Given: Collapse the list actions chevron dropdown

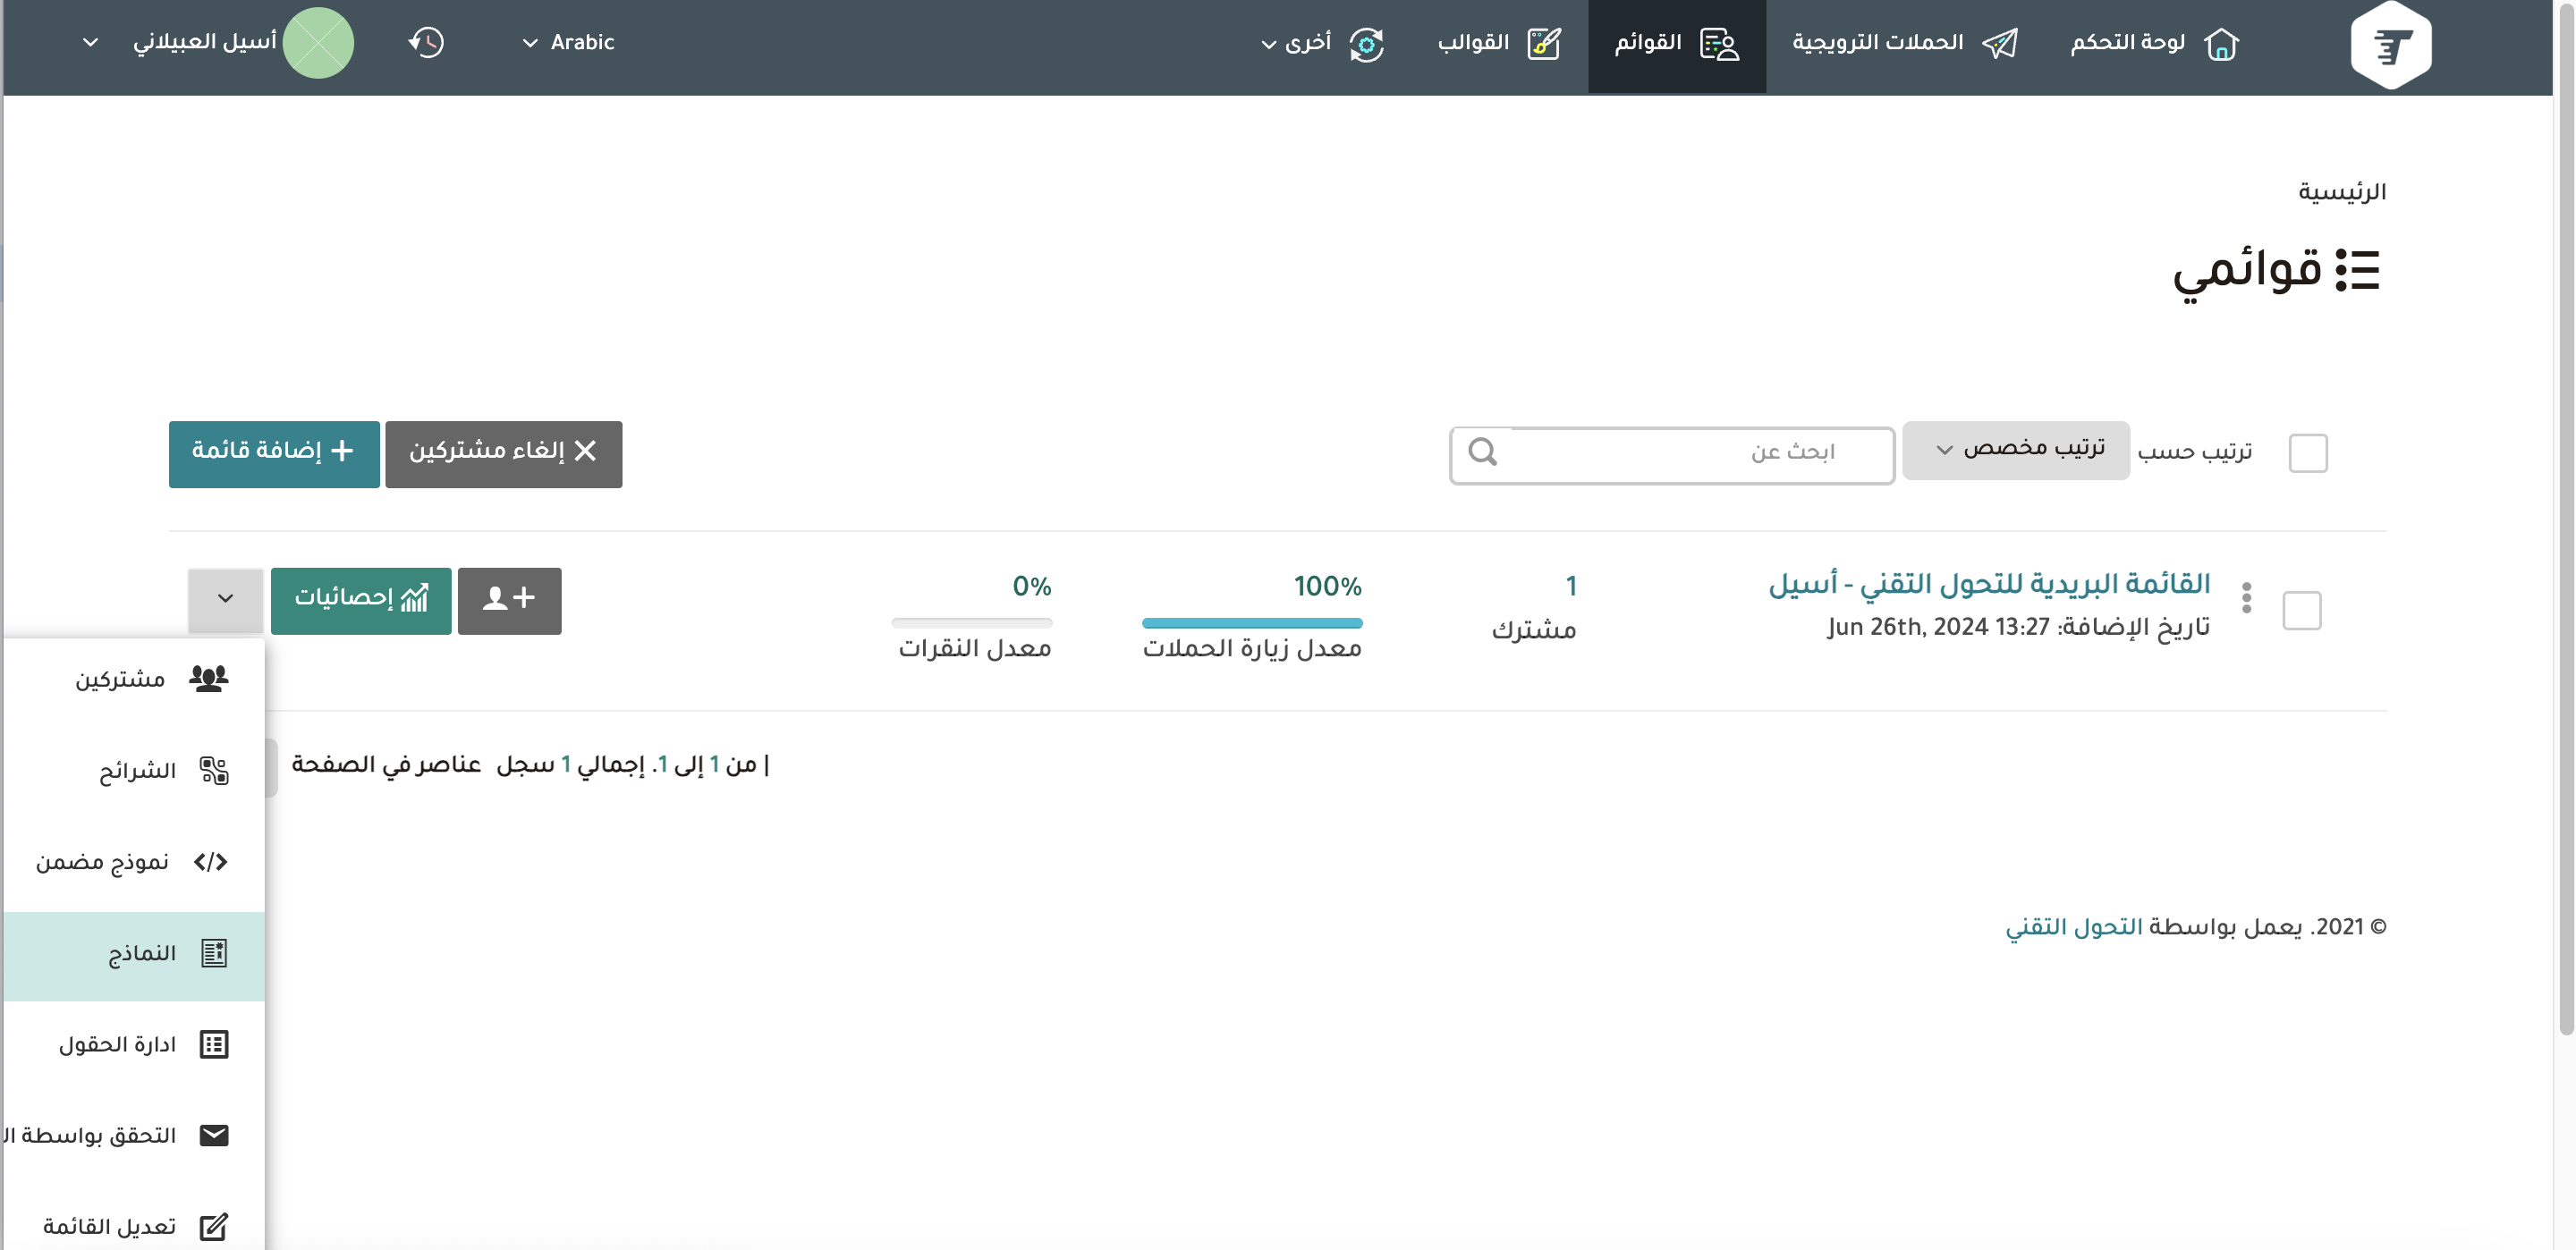Looking at the screenshot, I should 225,600.
